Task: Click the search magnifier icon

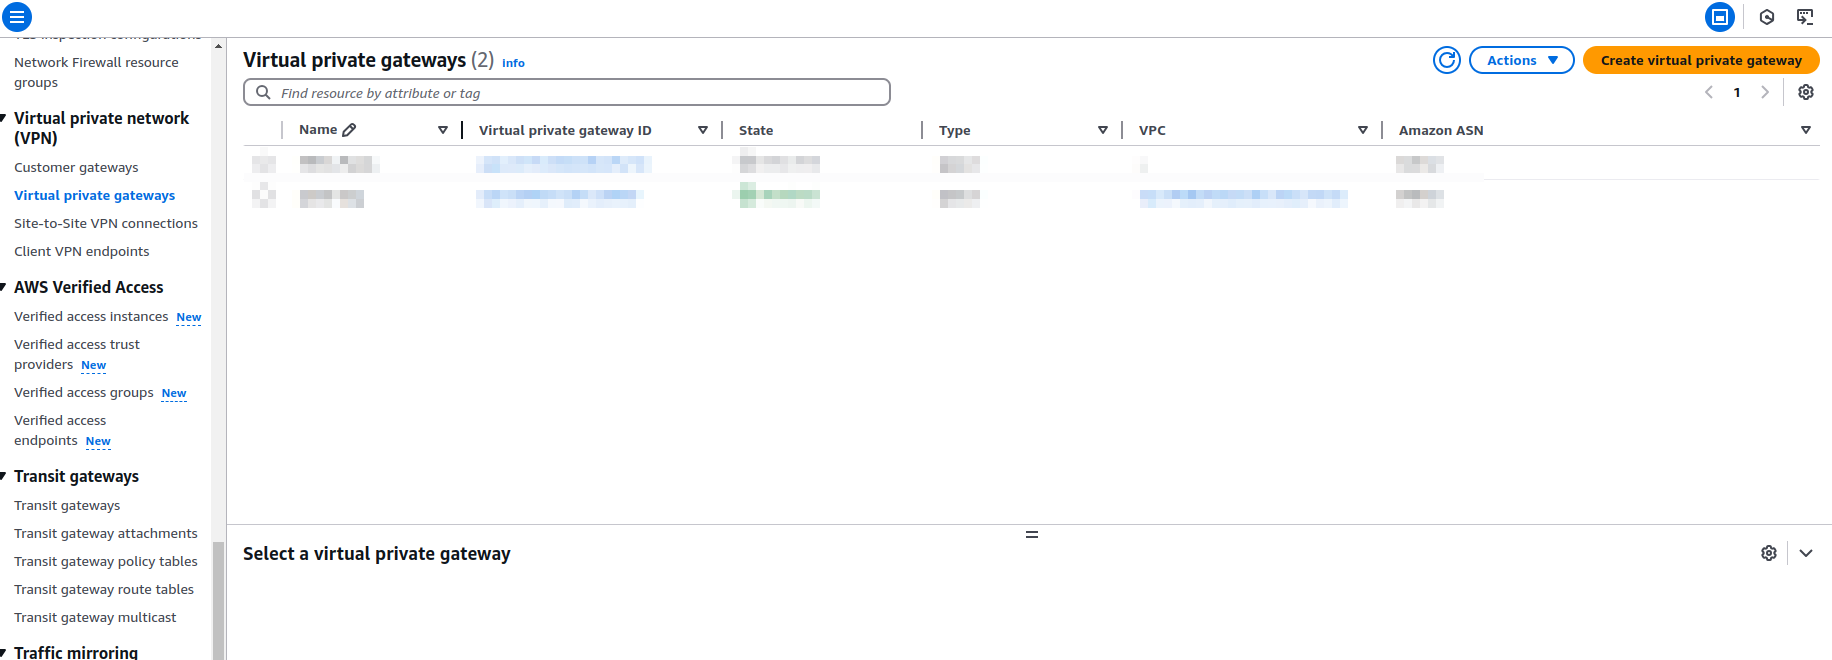Action: [x=263, y=92]
